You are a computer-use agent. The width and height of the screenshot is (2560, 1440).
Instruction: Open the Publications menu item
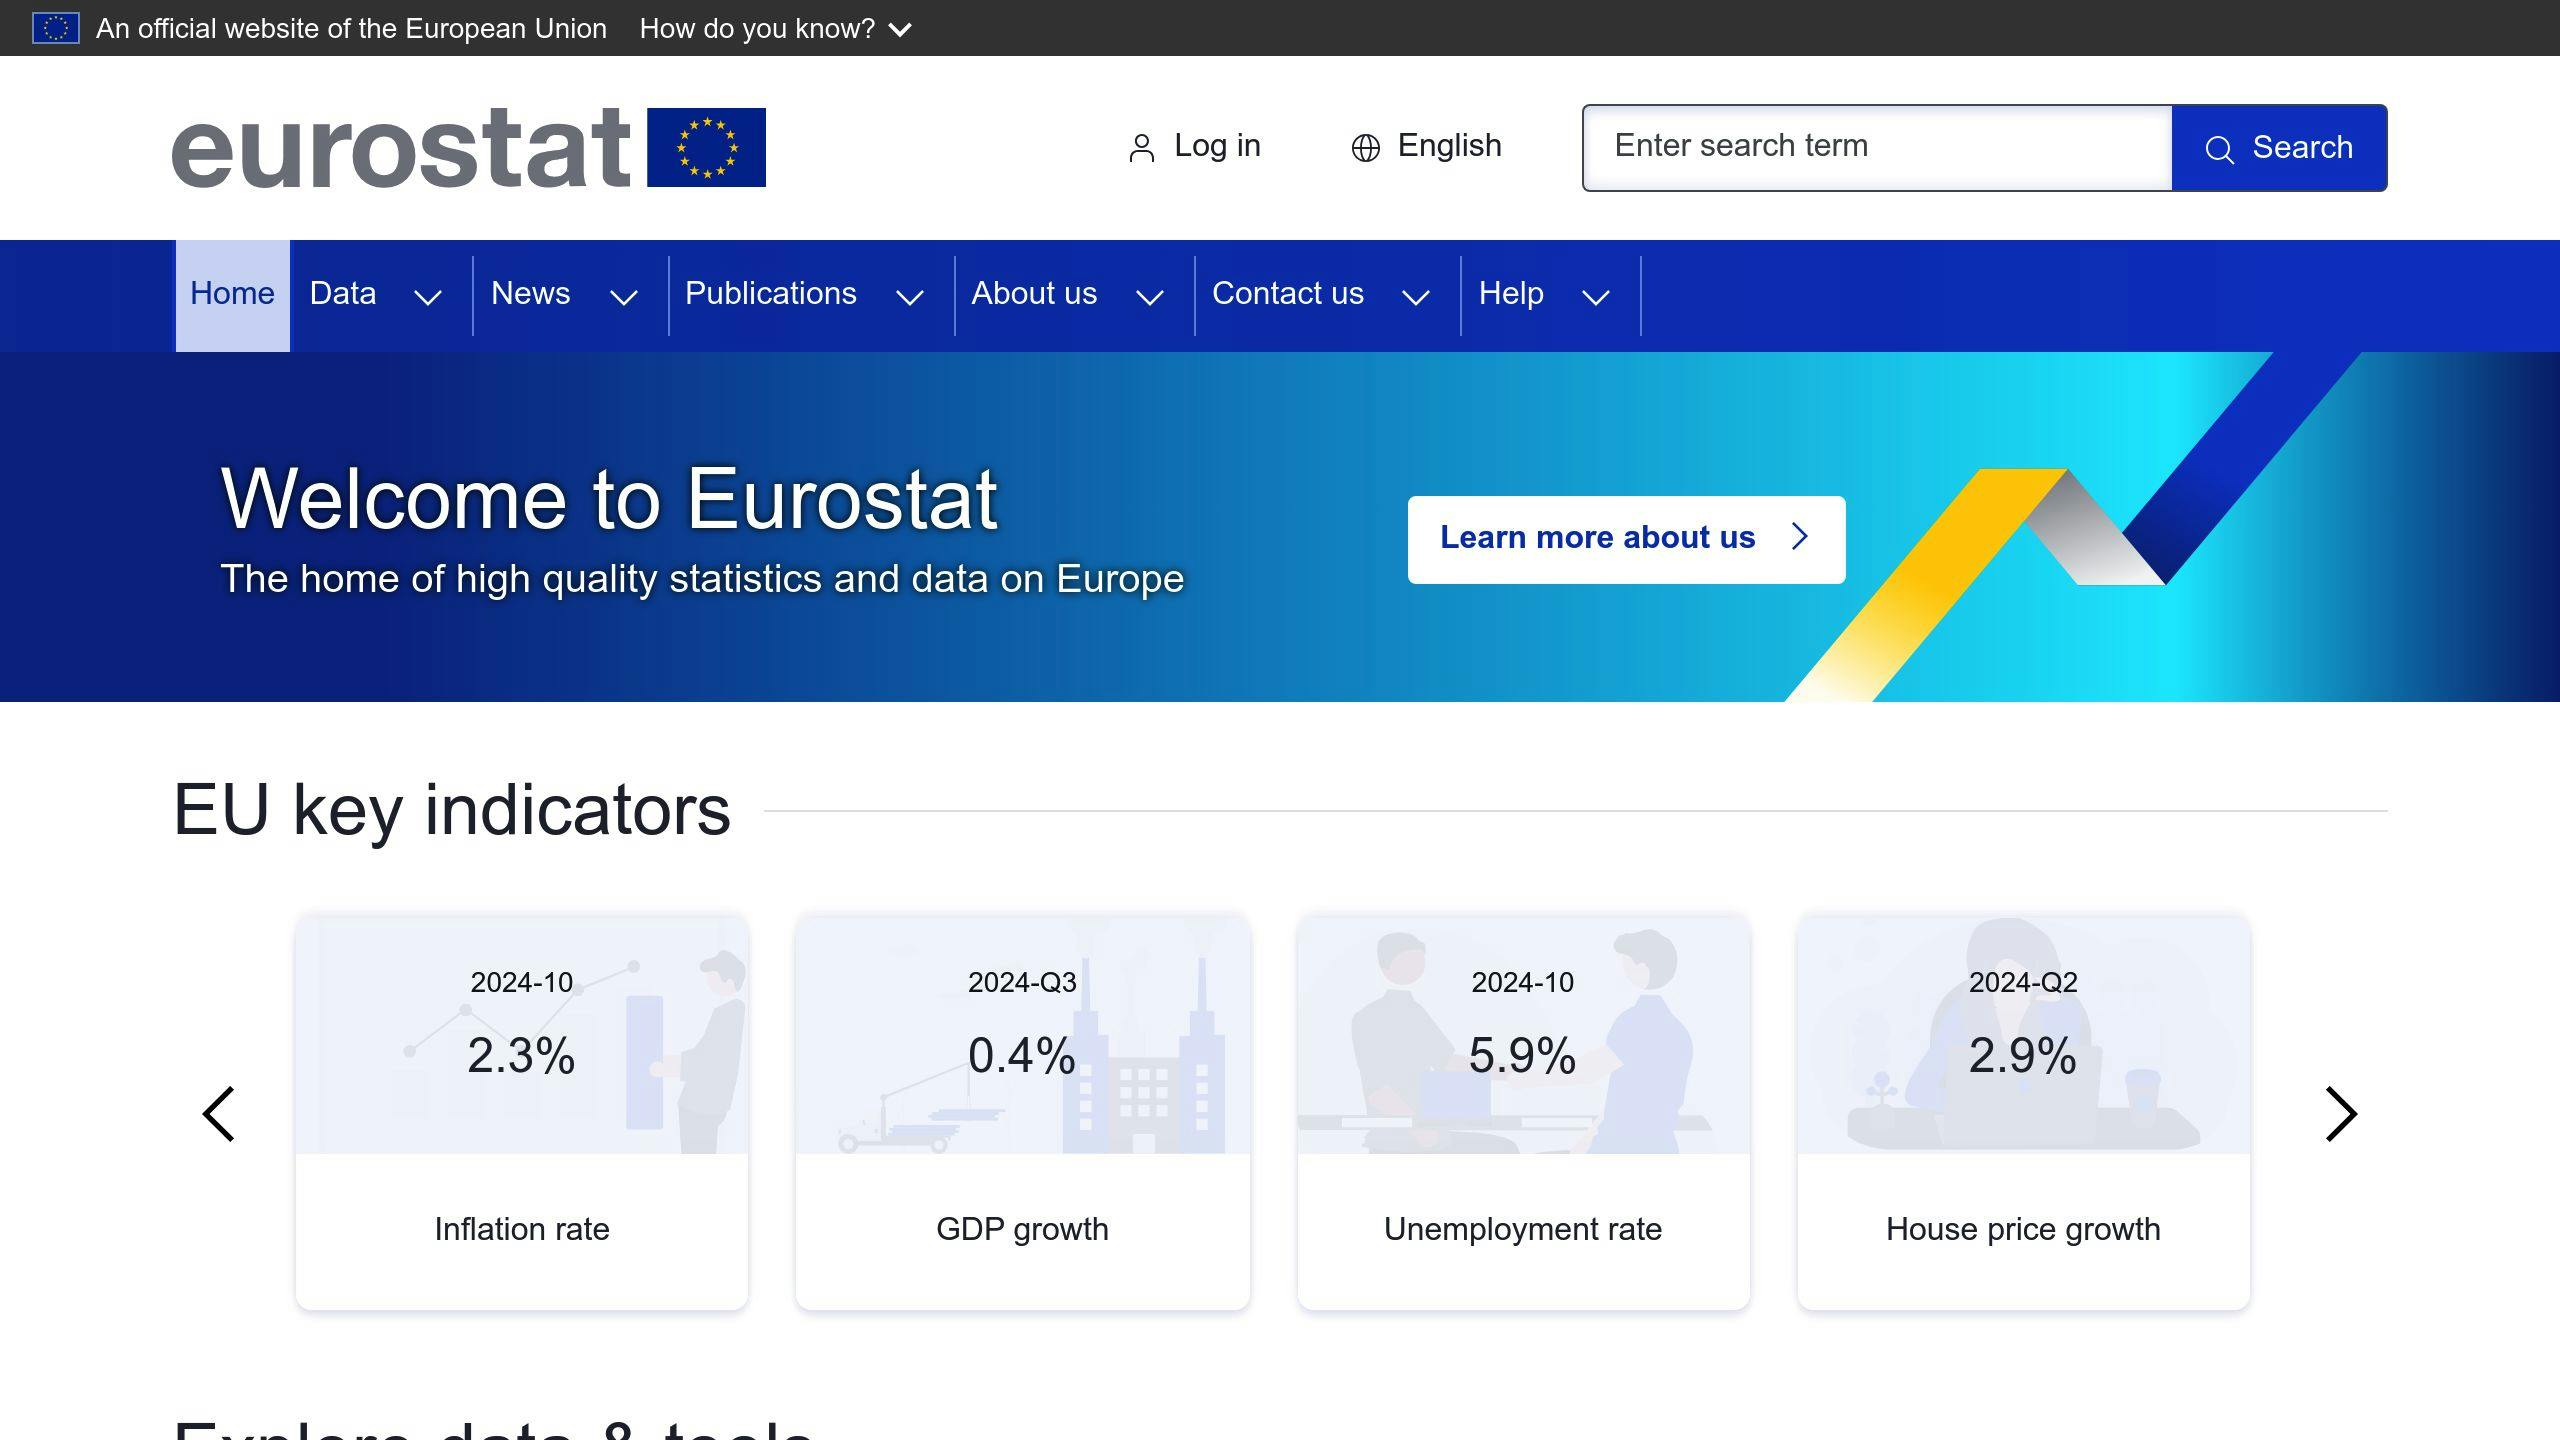[771, 294]
